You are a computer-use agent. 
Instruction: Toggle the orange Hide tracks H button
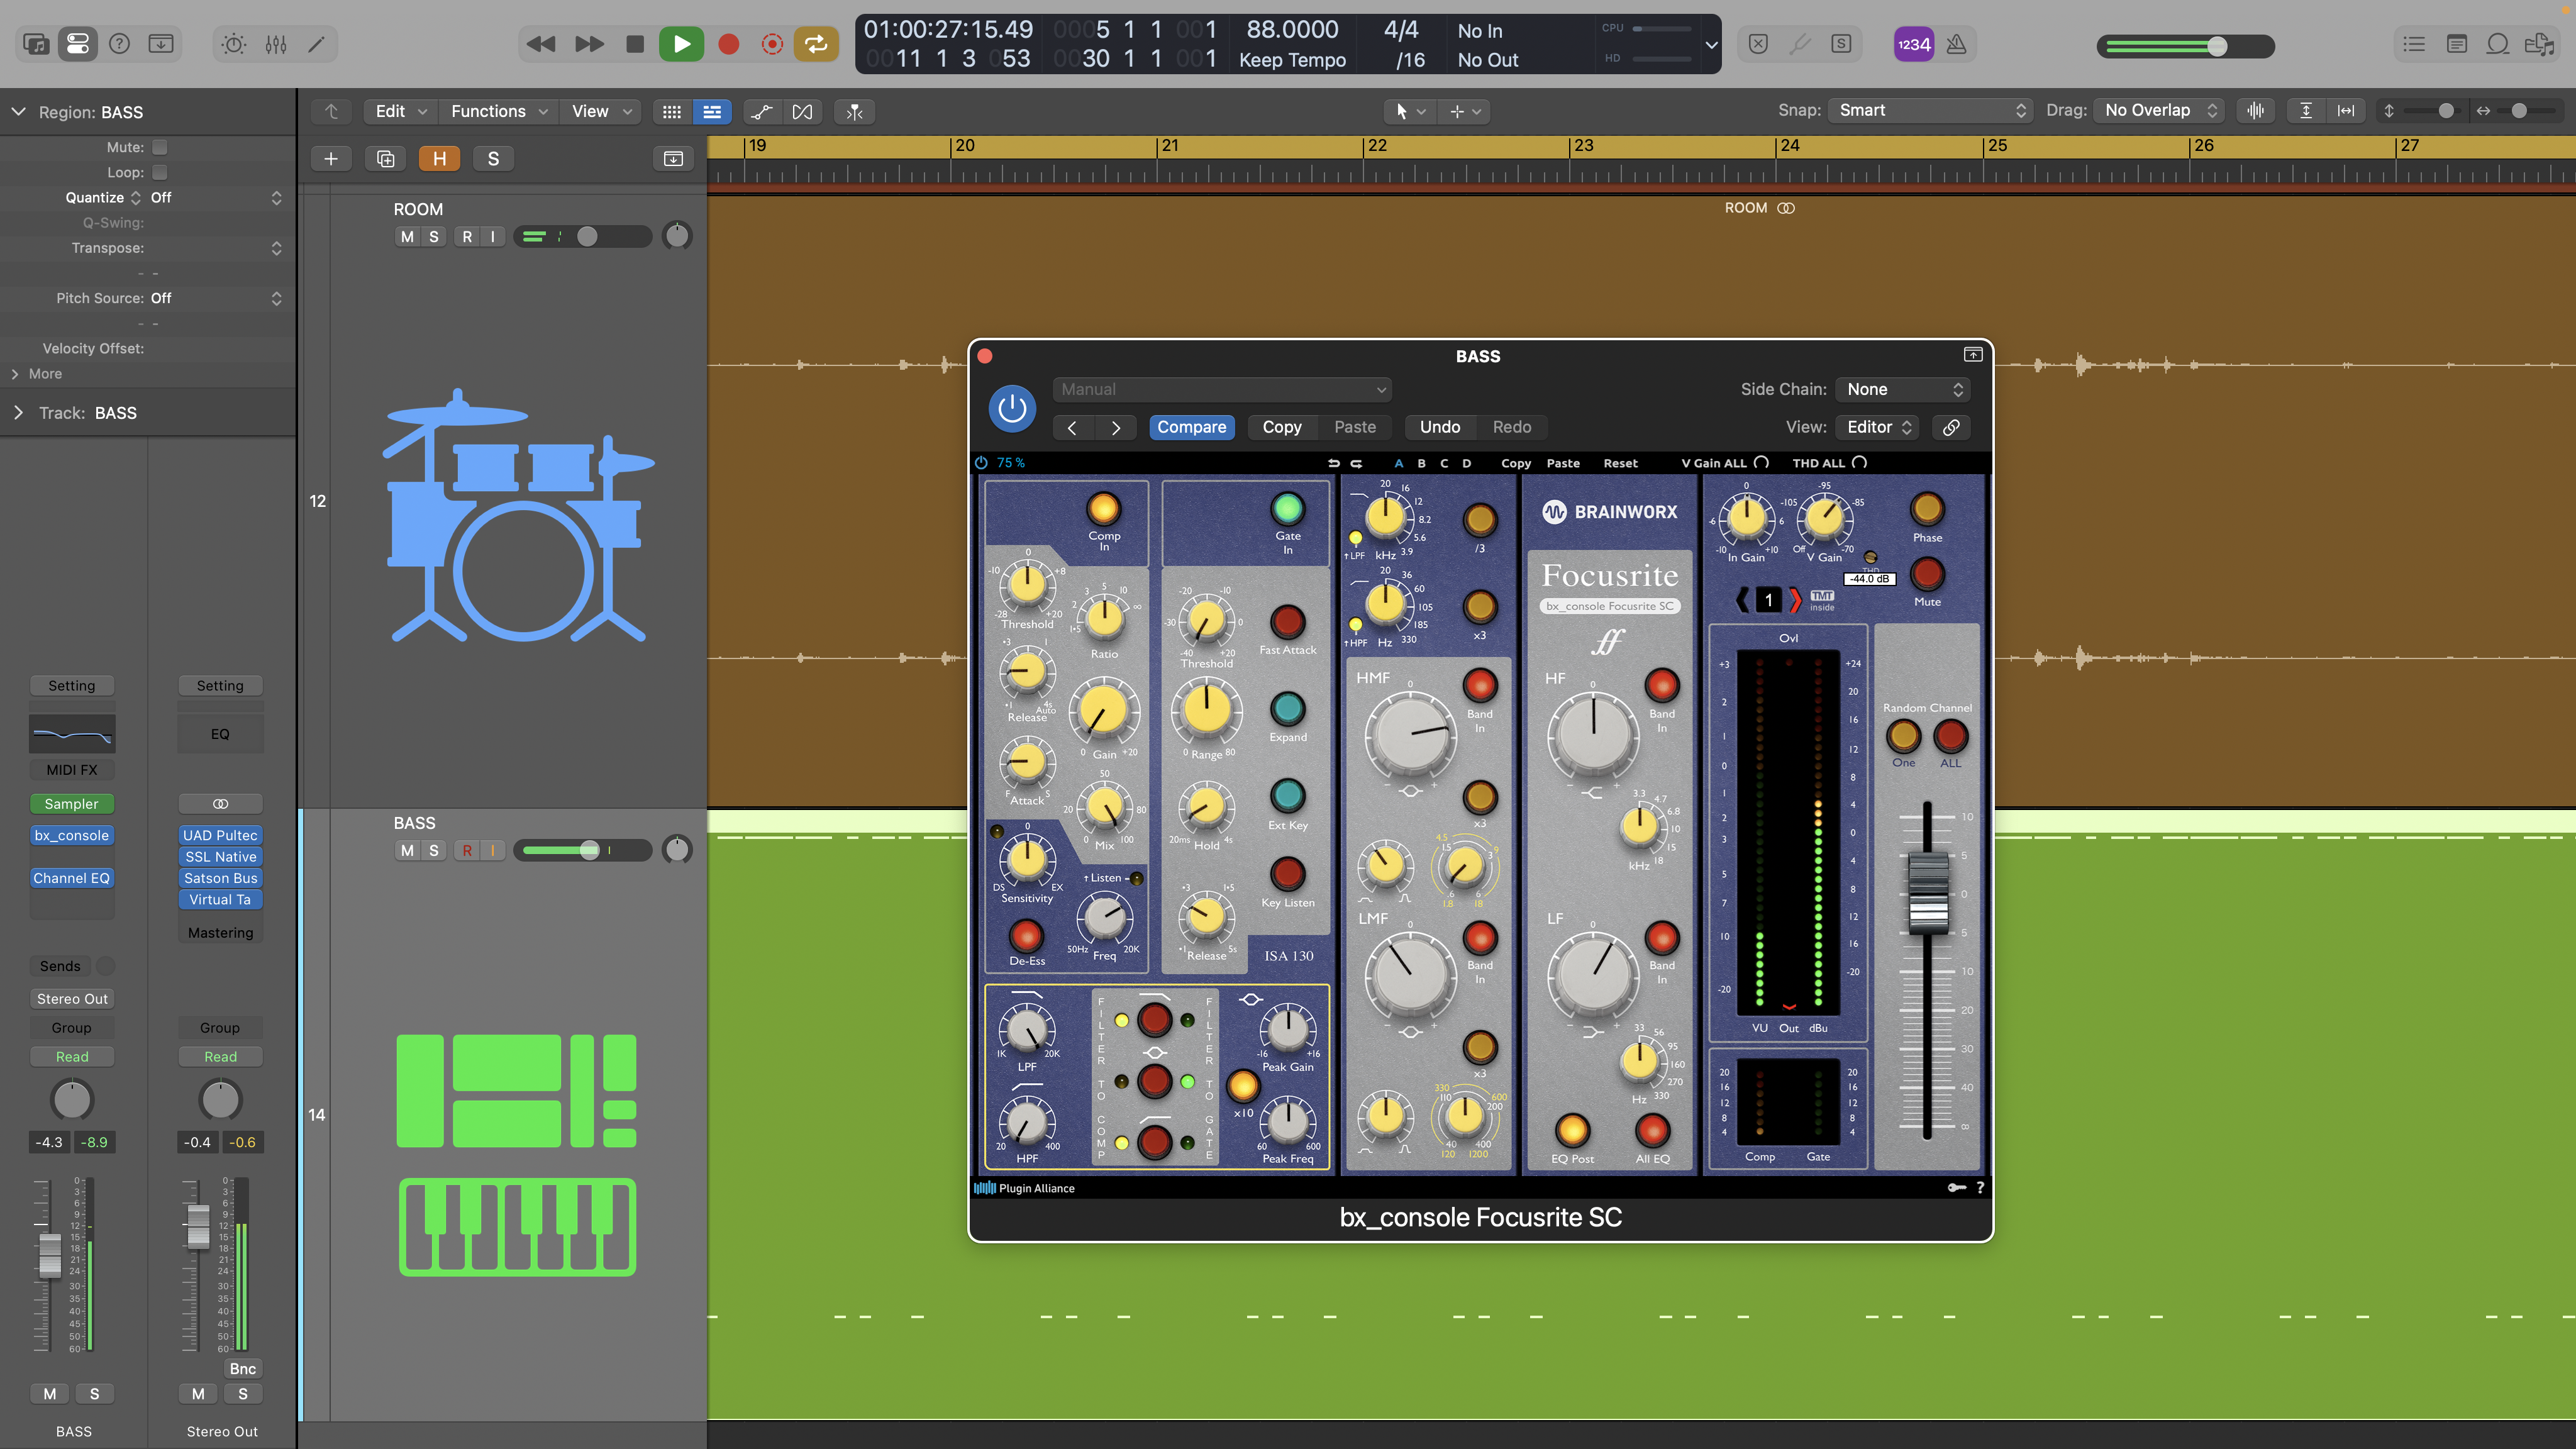coord(439,159)
